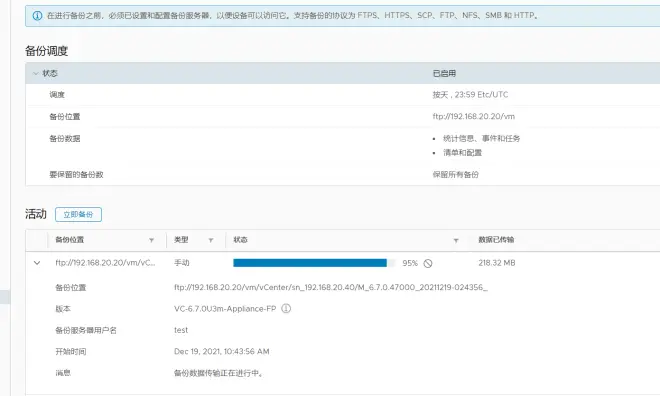Open the filter for the 状态 column

click(x=456, y=240)
